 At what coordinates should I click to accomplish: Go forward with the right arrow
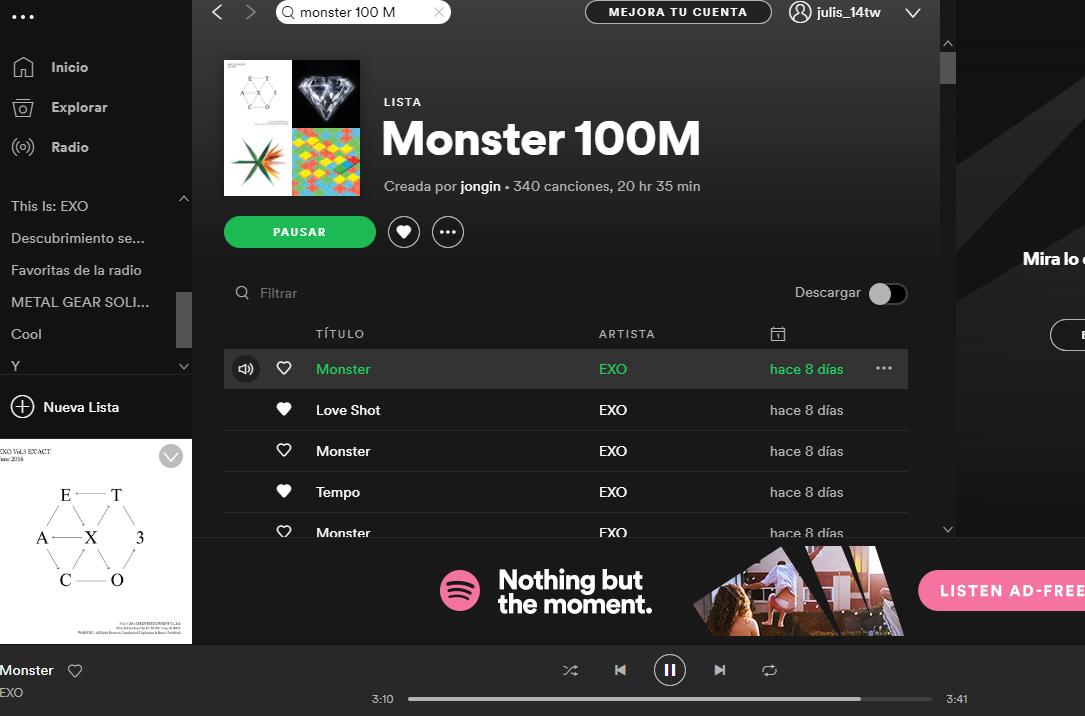tap(250, 12)
